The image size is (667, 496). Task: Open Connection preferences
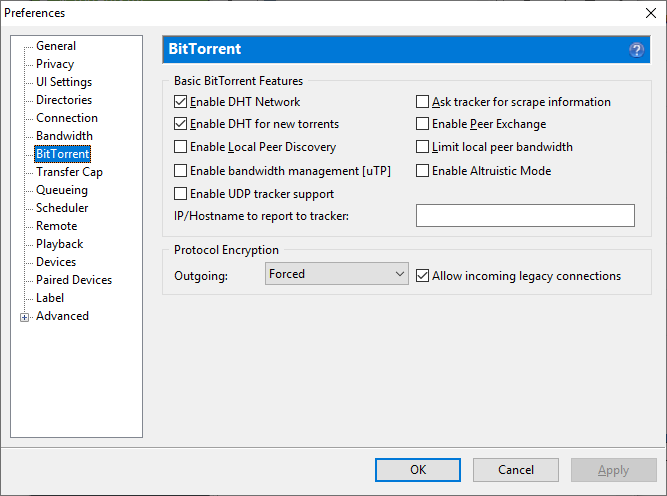click(67, 118)
